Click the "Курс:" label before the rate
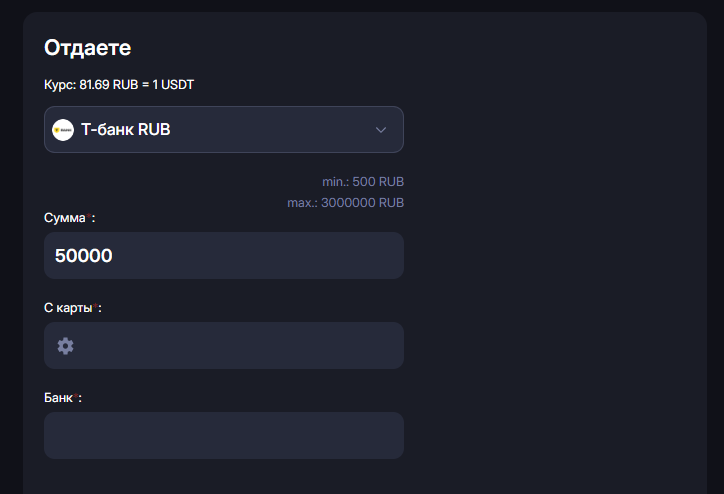 tap(60, 85)
